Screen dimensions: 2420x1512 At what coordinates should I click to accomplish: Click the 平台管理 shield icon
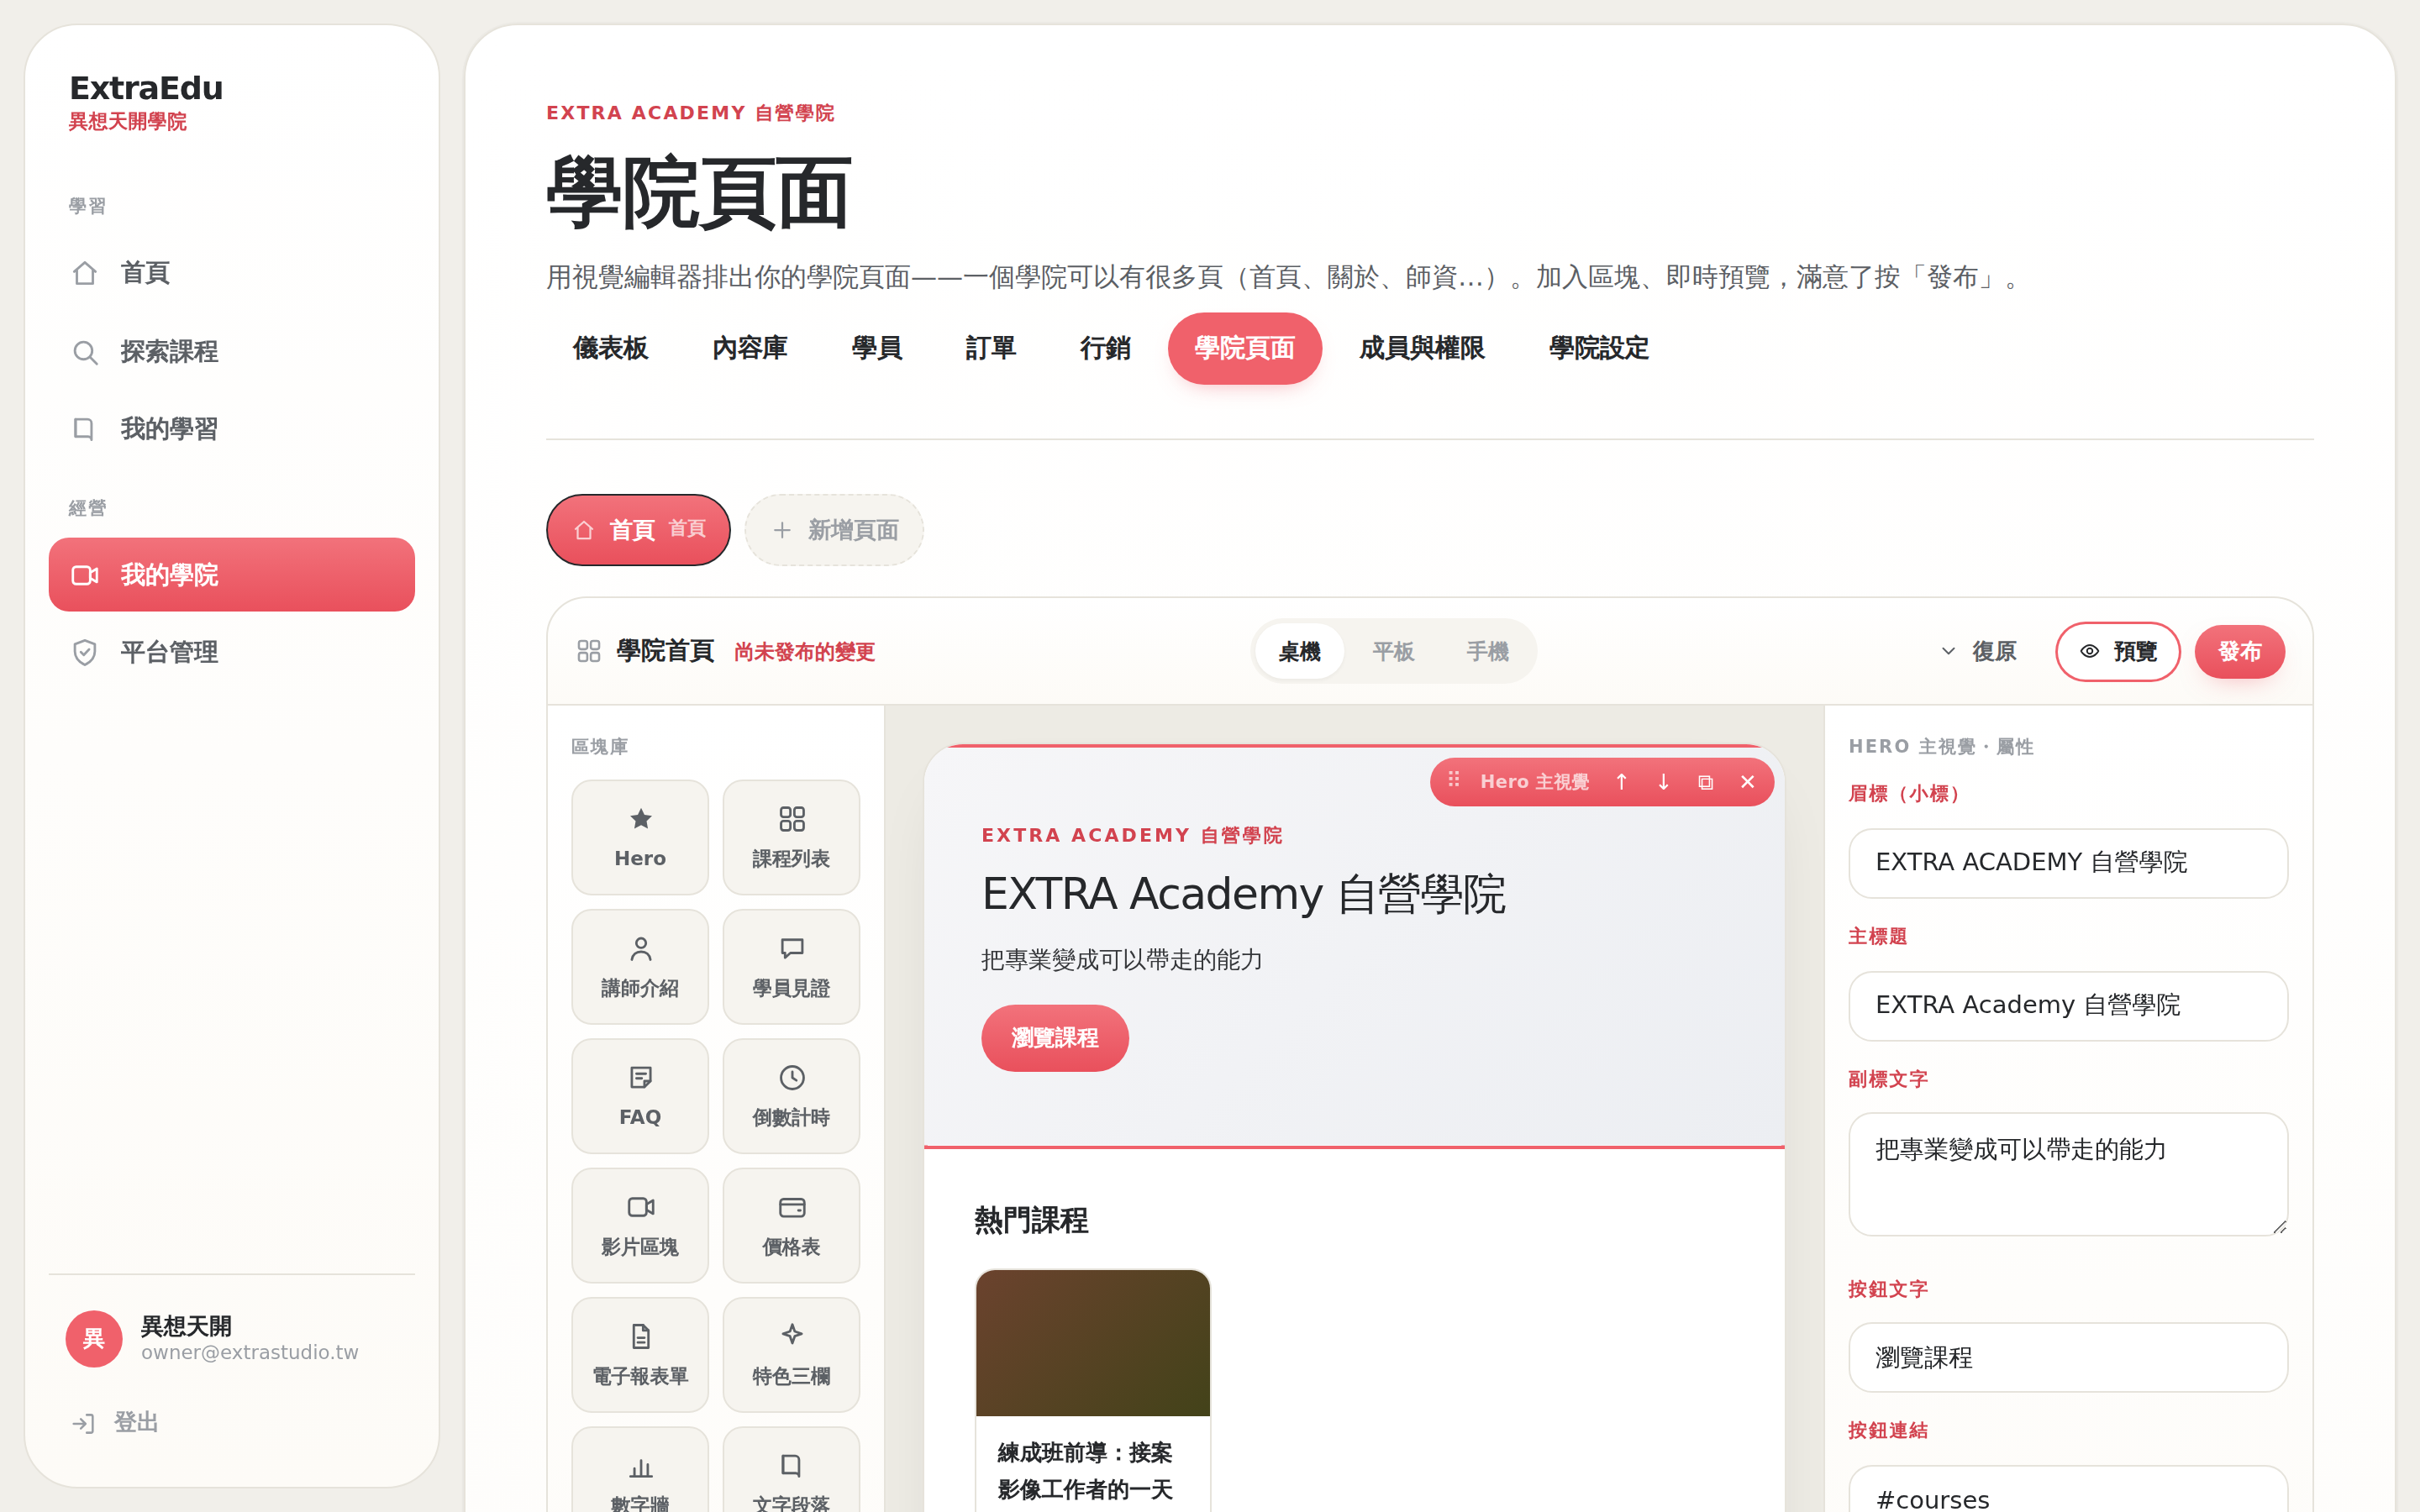tap(85, 652)
